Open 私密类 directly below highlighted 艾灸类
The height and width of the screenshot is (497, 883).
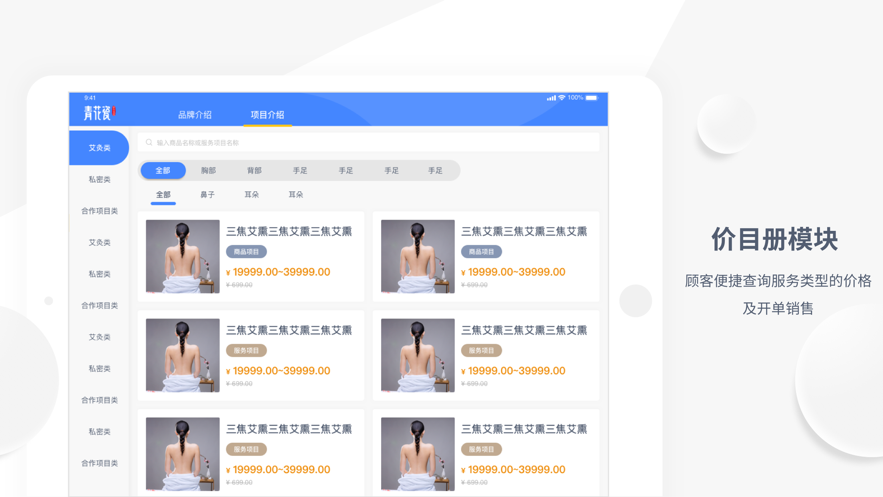click(99, 180)
